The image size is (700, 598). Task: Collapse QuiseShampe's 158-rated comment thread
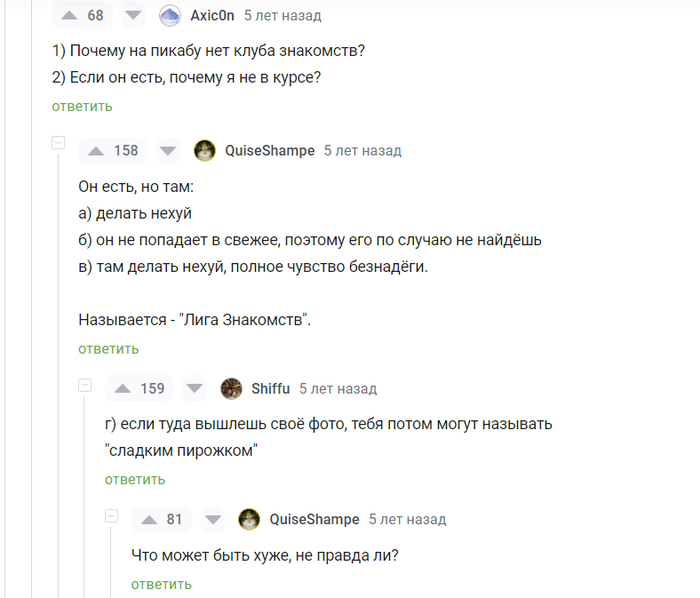58,144
